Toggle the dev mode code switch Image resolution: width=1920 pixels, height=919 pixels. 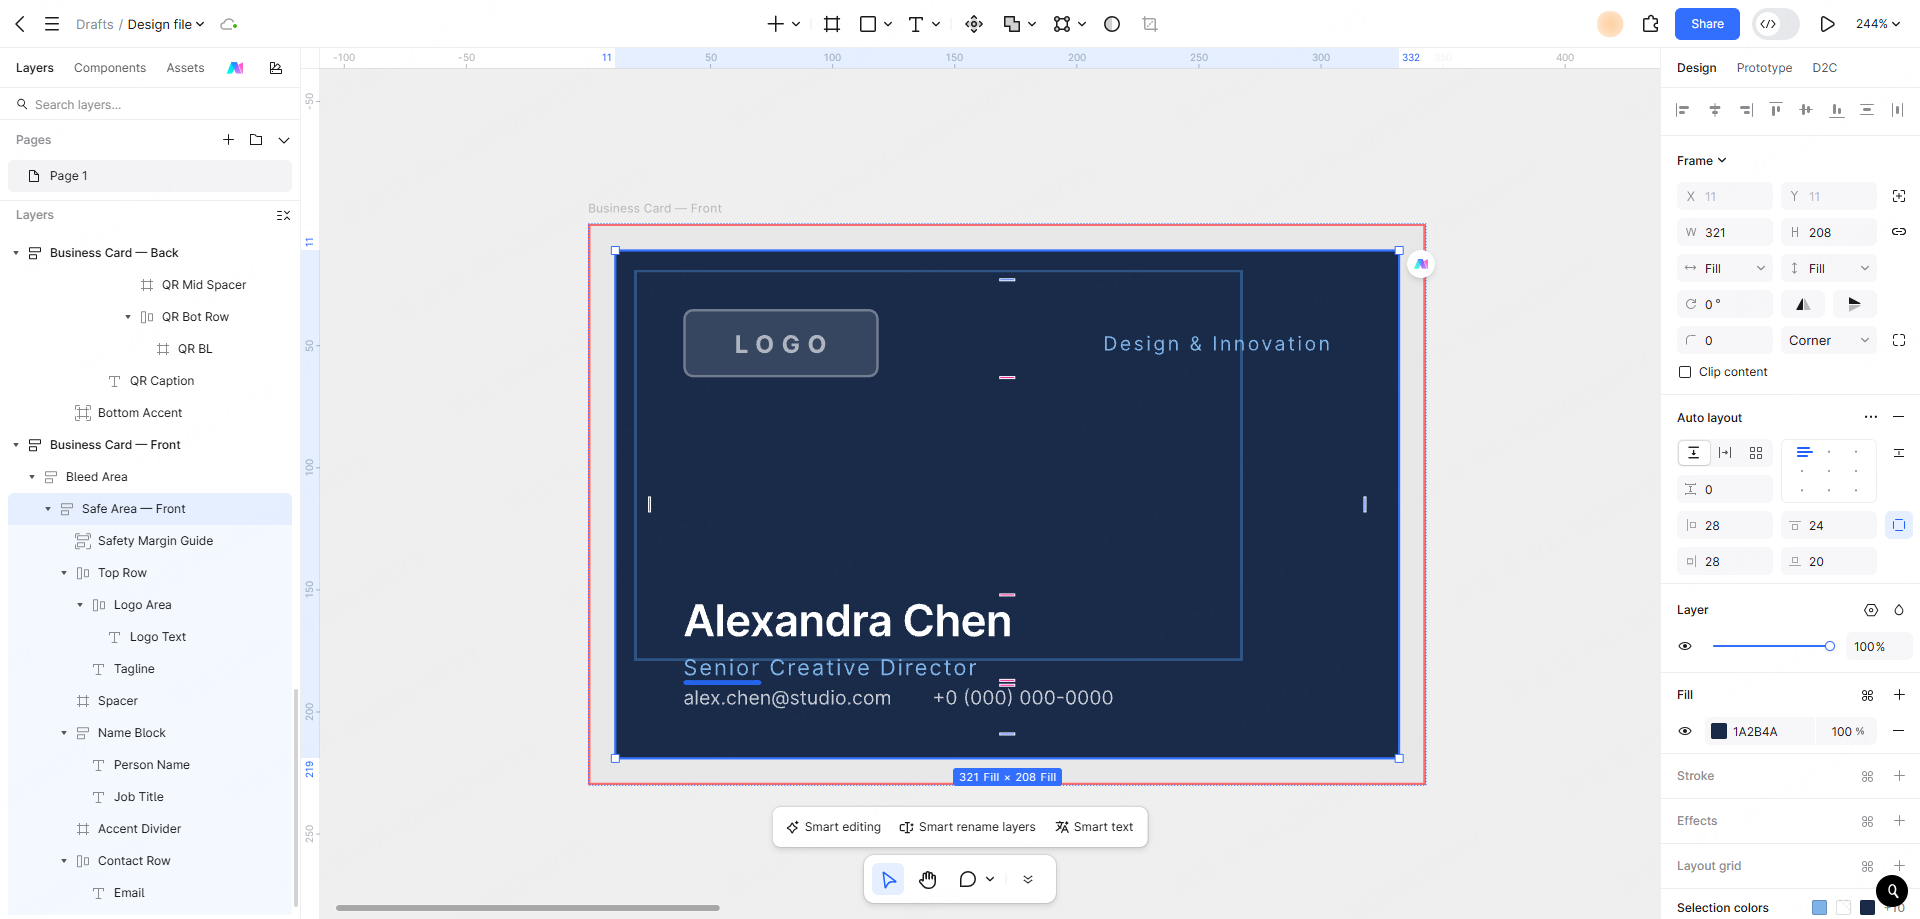click(1777, 24)
